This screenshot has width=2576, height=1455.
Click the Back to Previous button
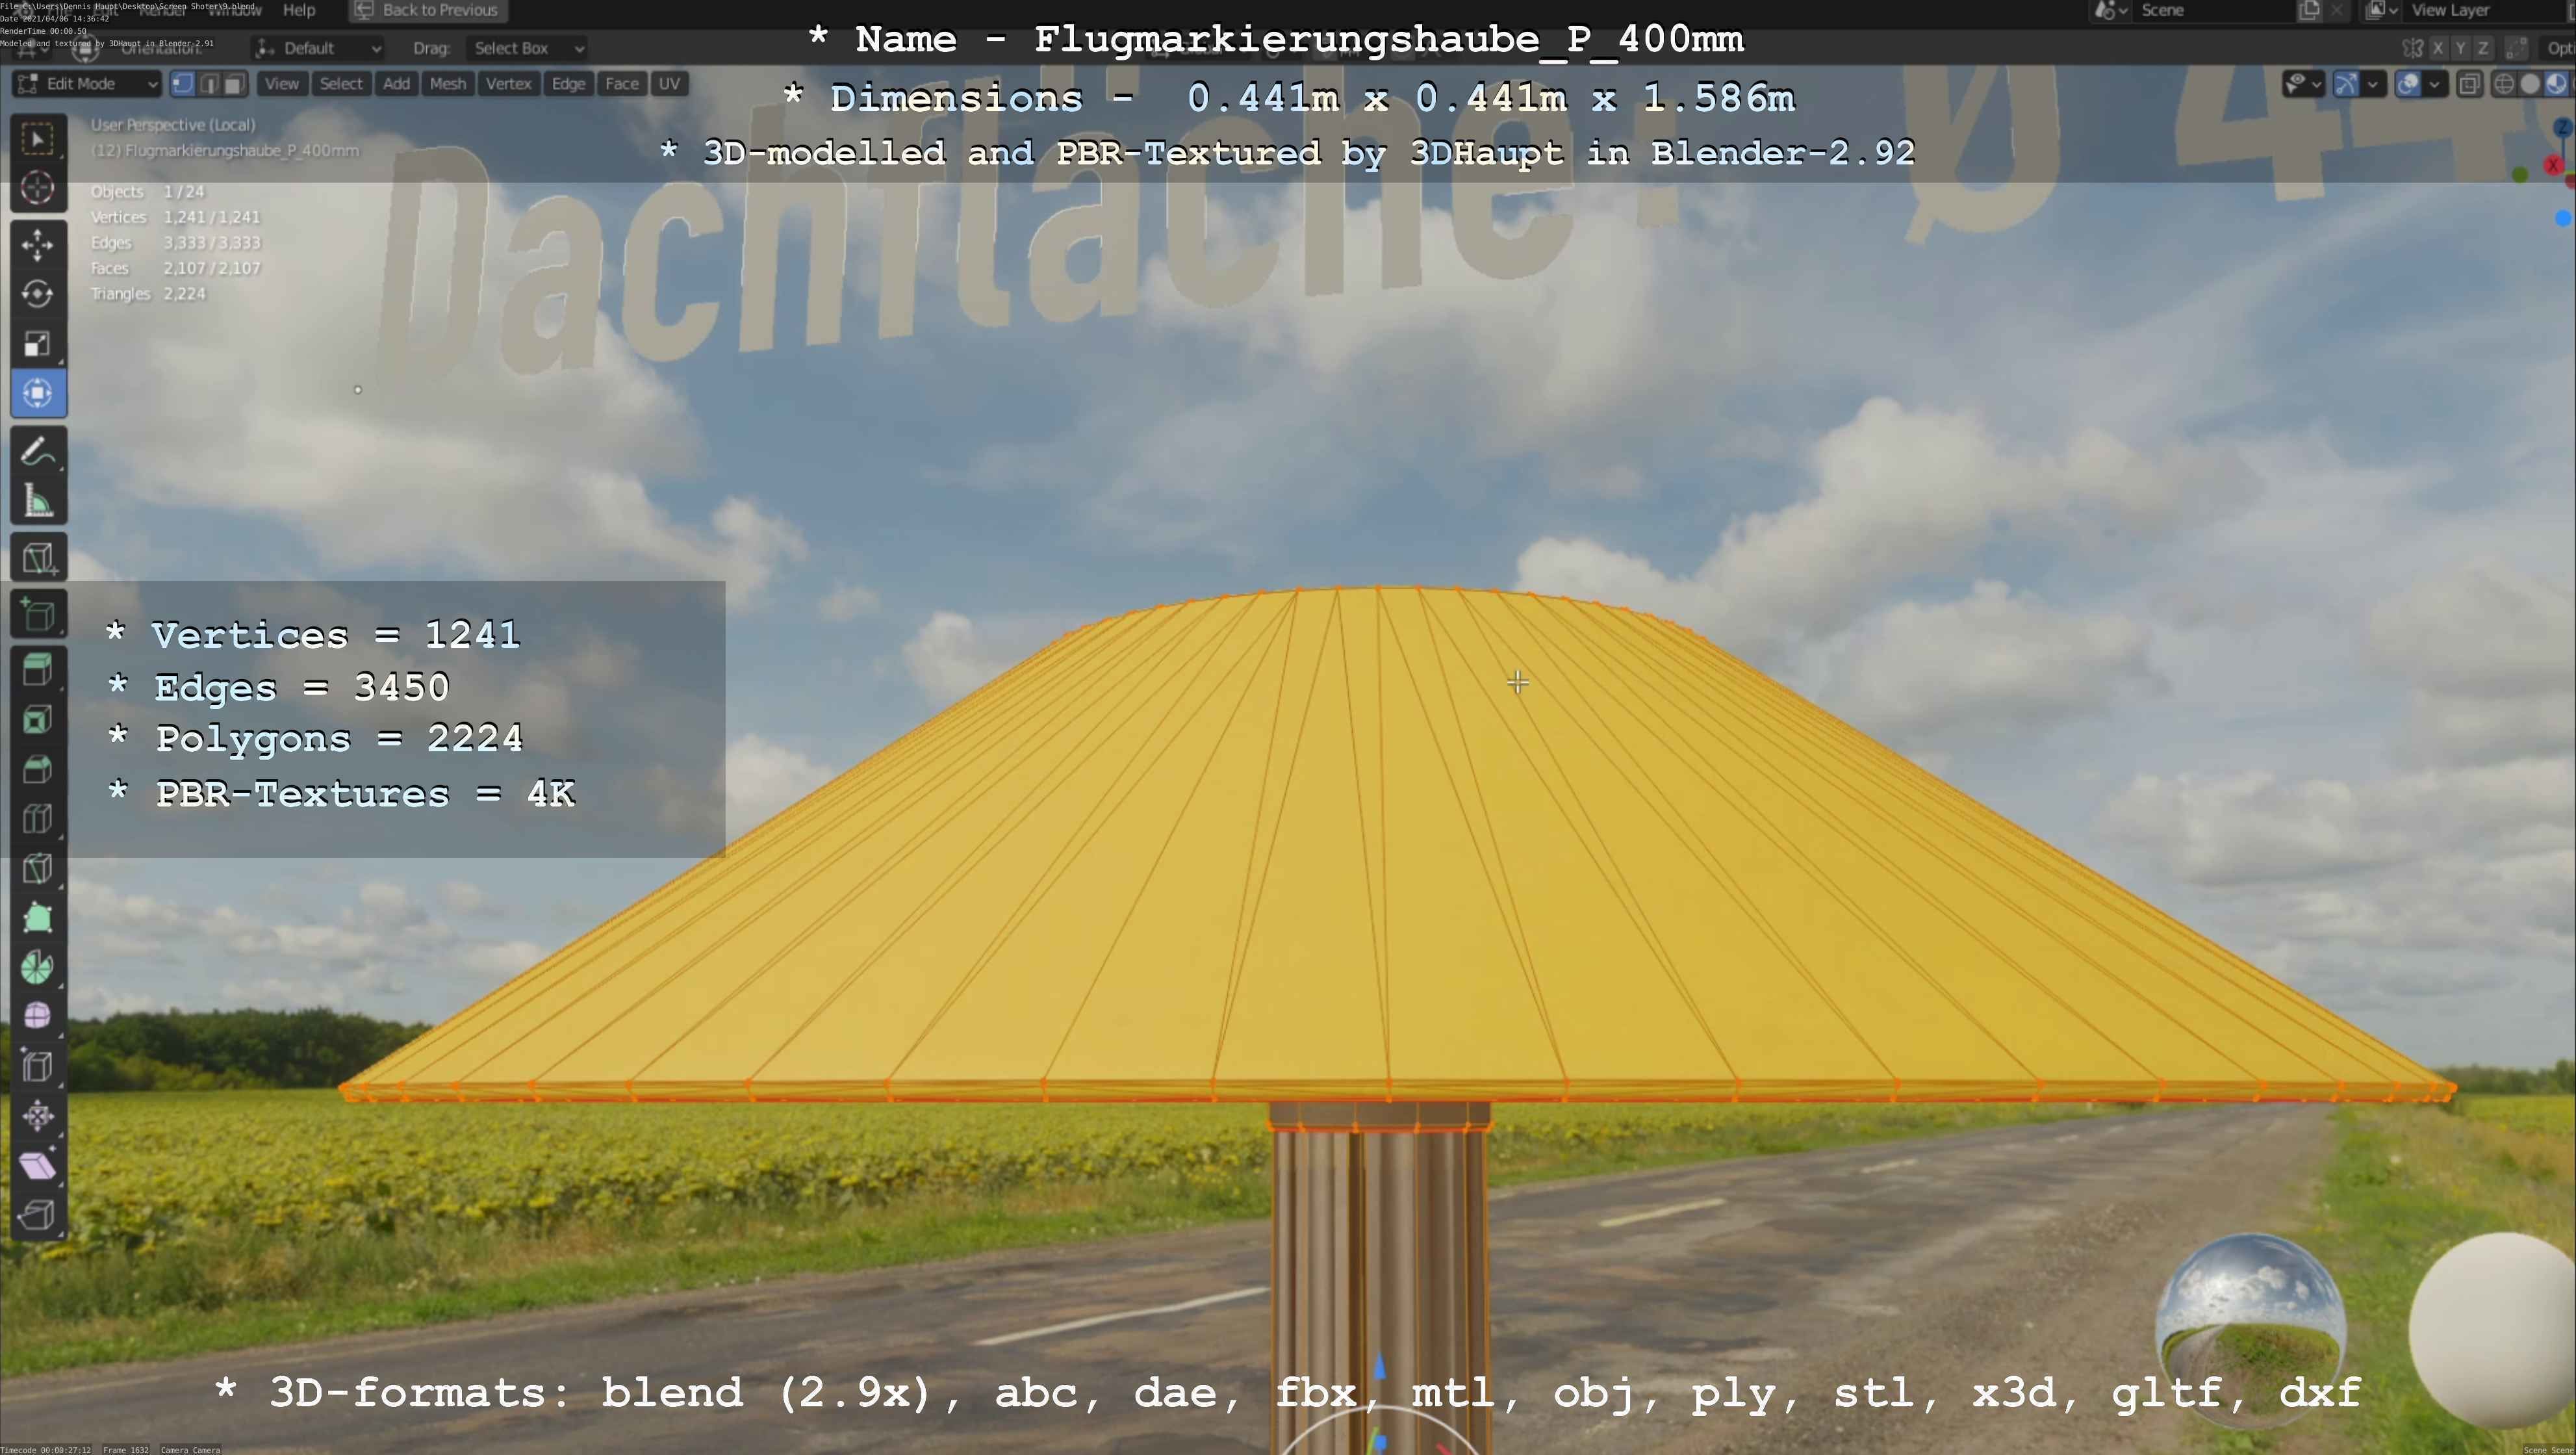428,10
